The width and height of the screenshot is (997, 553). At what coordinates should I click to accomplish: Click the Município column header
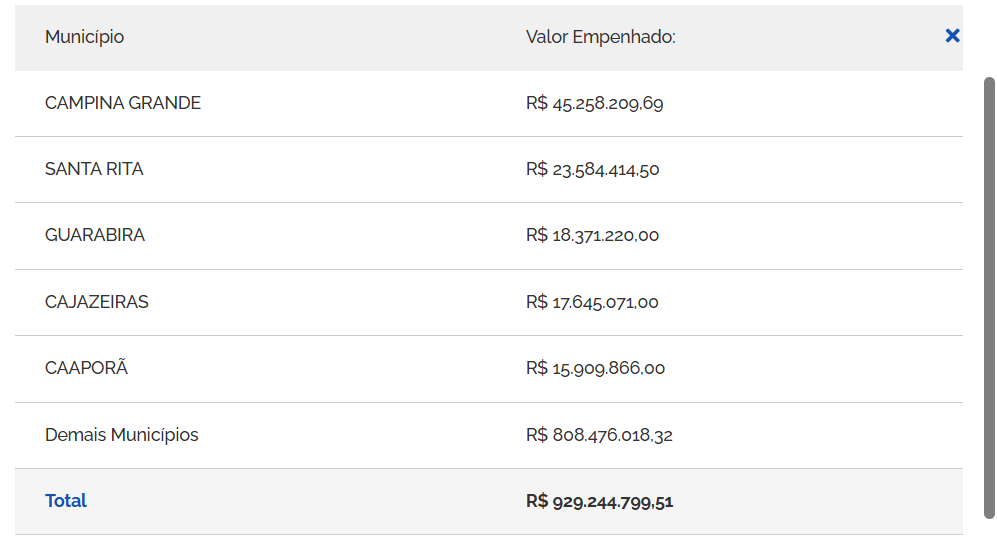click(x=85, y=37)
